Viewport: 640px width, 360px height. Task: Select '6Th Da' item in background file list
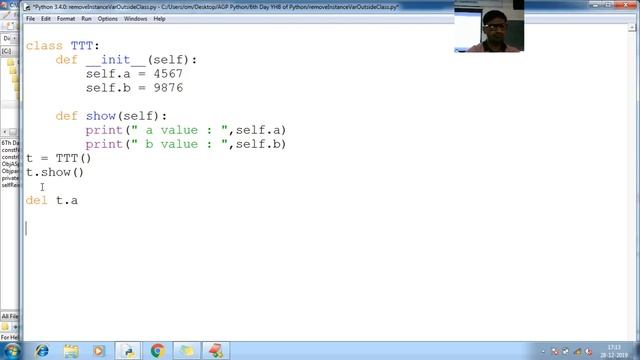(10, 143)
